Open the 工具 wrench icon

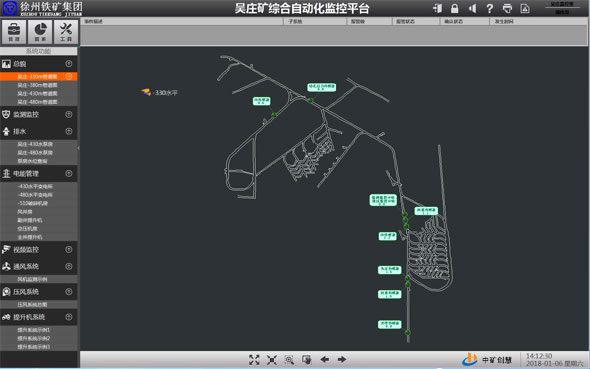point(66,32)
